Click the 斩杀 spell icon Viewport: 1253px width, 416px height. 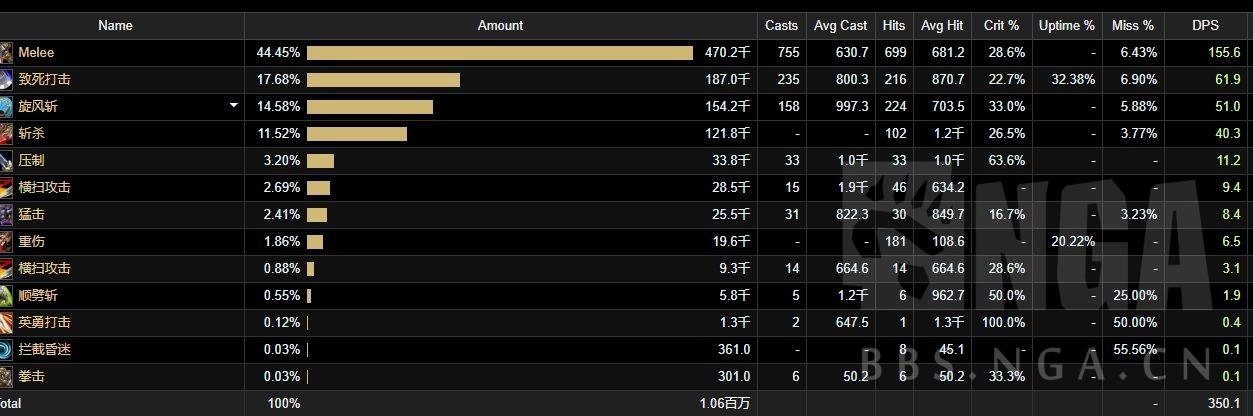tap(6, 134)
